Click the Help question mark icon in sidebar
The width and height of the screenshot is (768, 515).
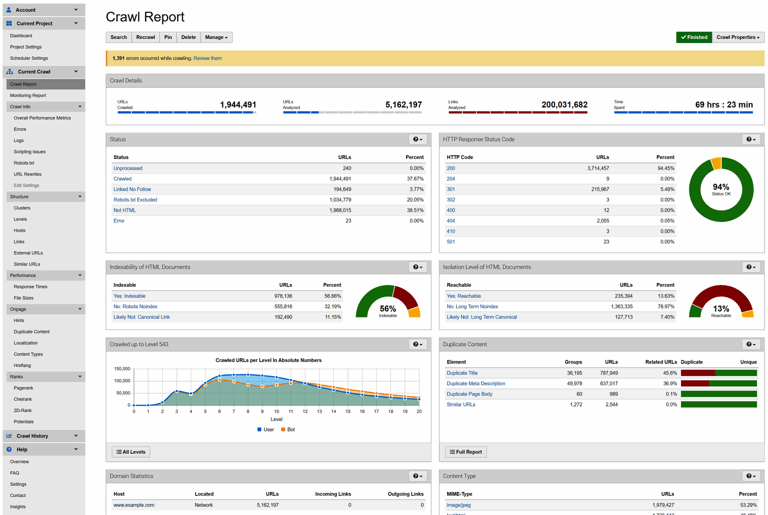coord(9,449)
